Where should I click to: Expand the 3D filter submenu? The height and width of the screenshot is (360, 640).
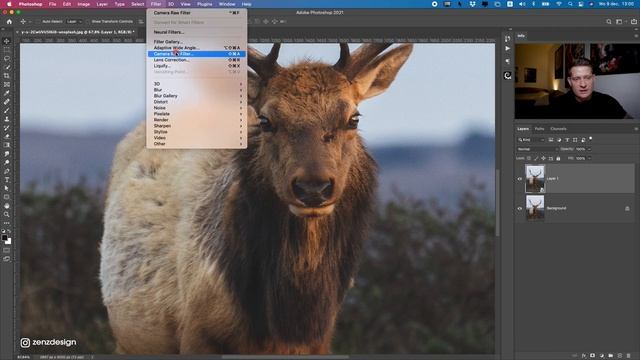tap(196, 84)
